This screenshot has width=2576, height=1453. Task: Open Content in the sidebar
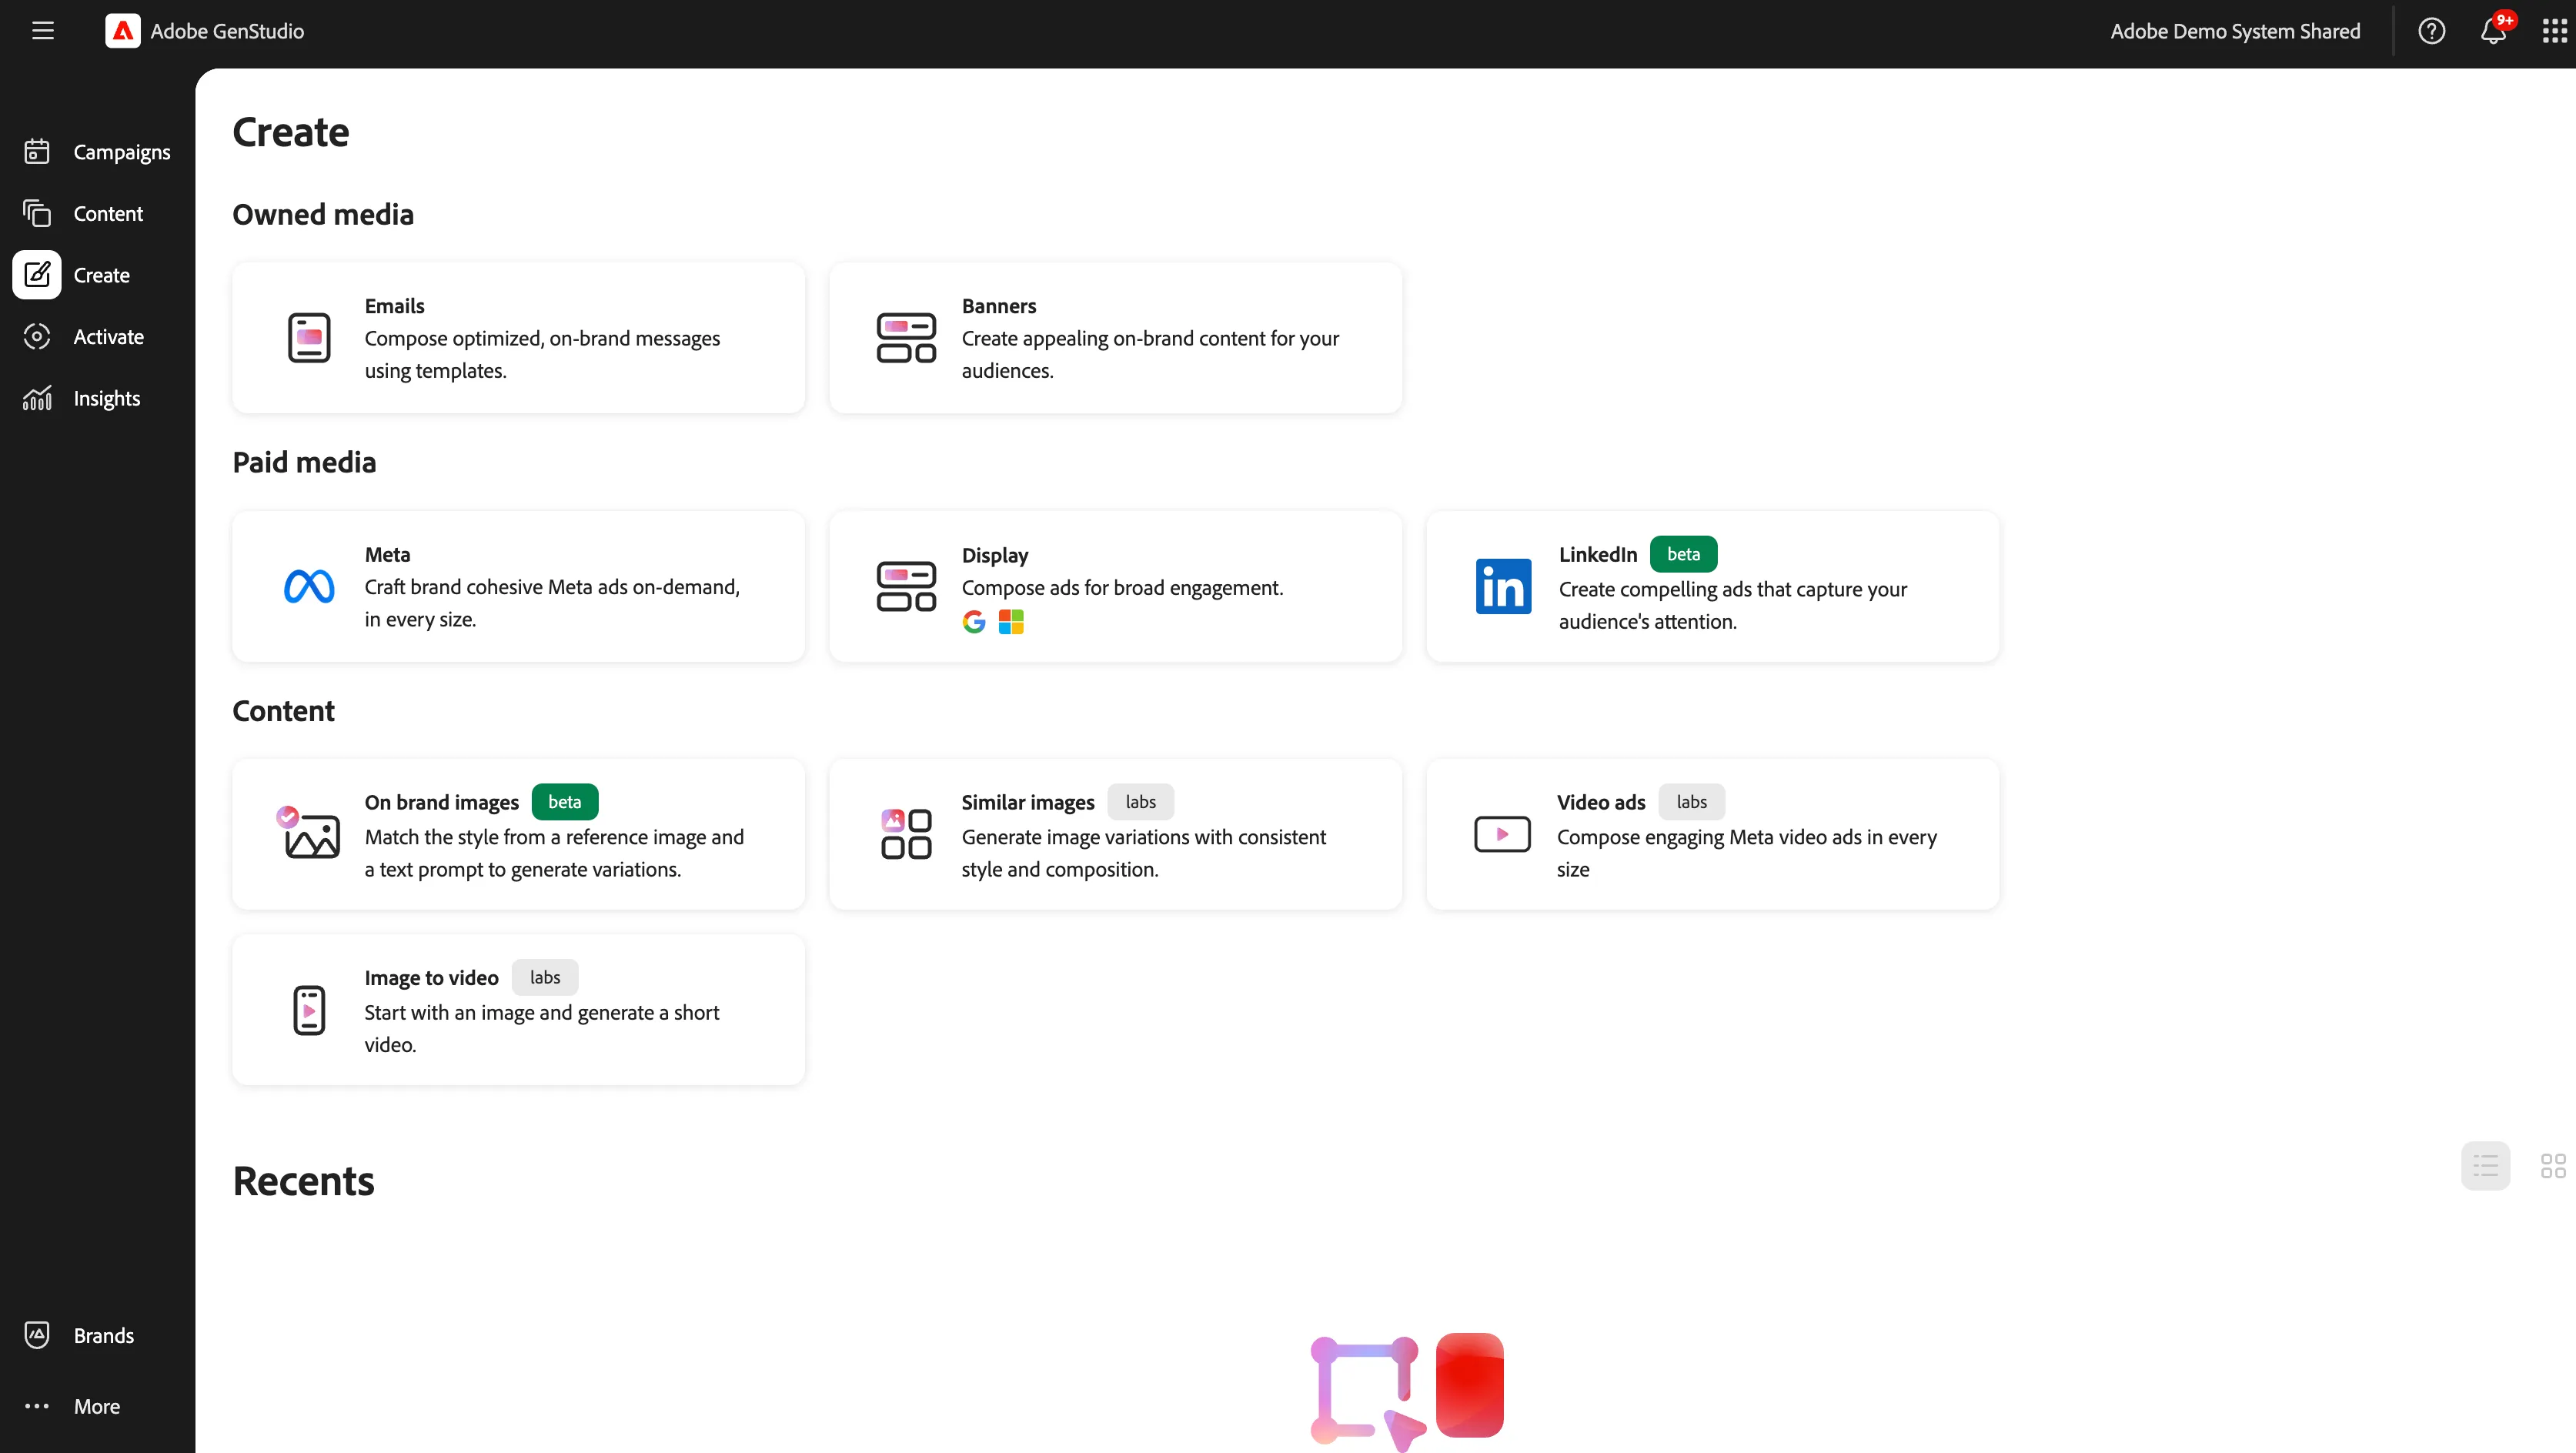pyautogui.click(x=98, y=213)
